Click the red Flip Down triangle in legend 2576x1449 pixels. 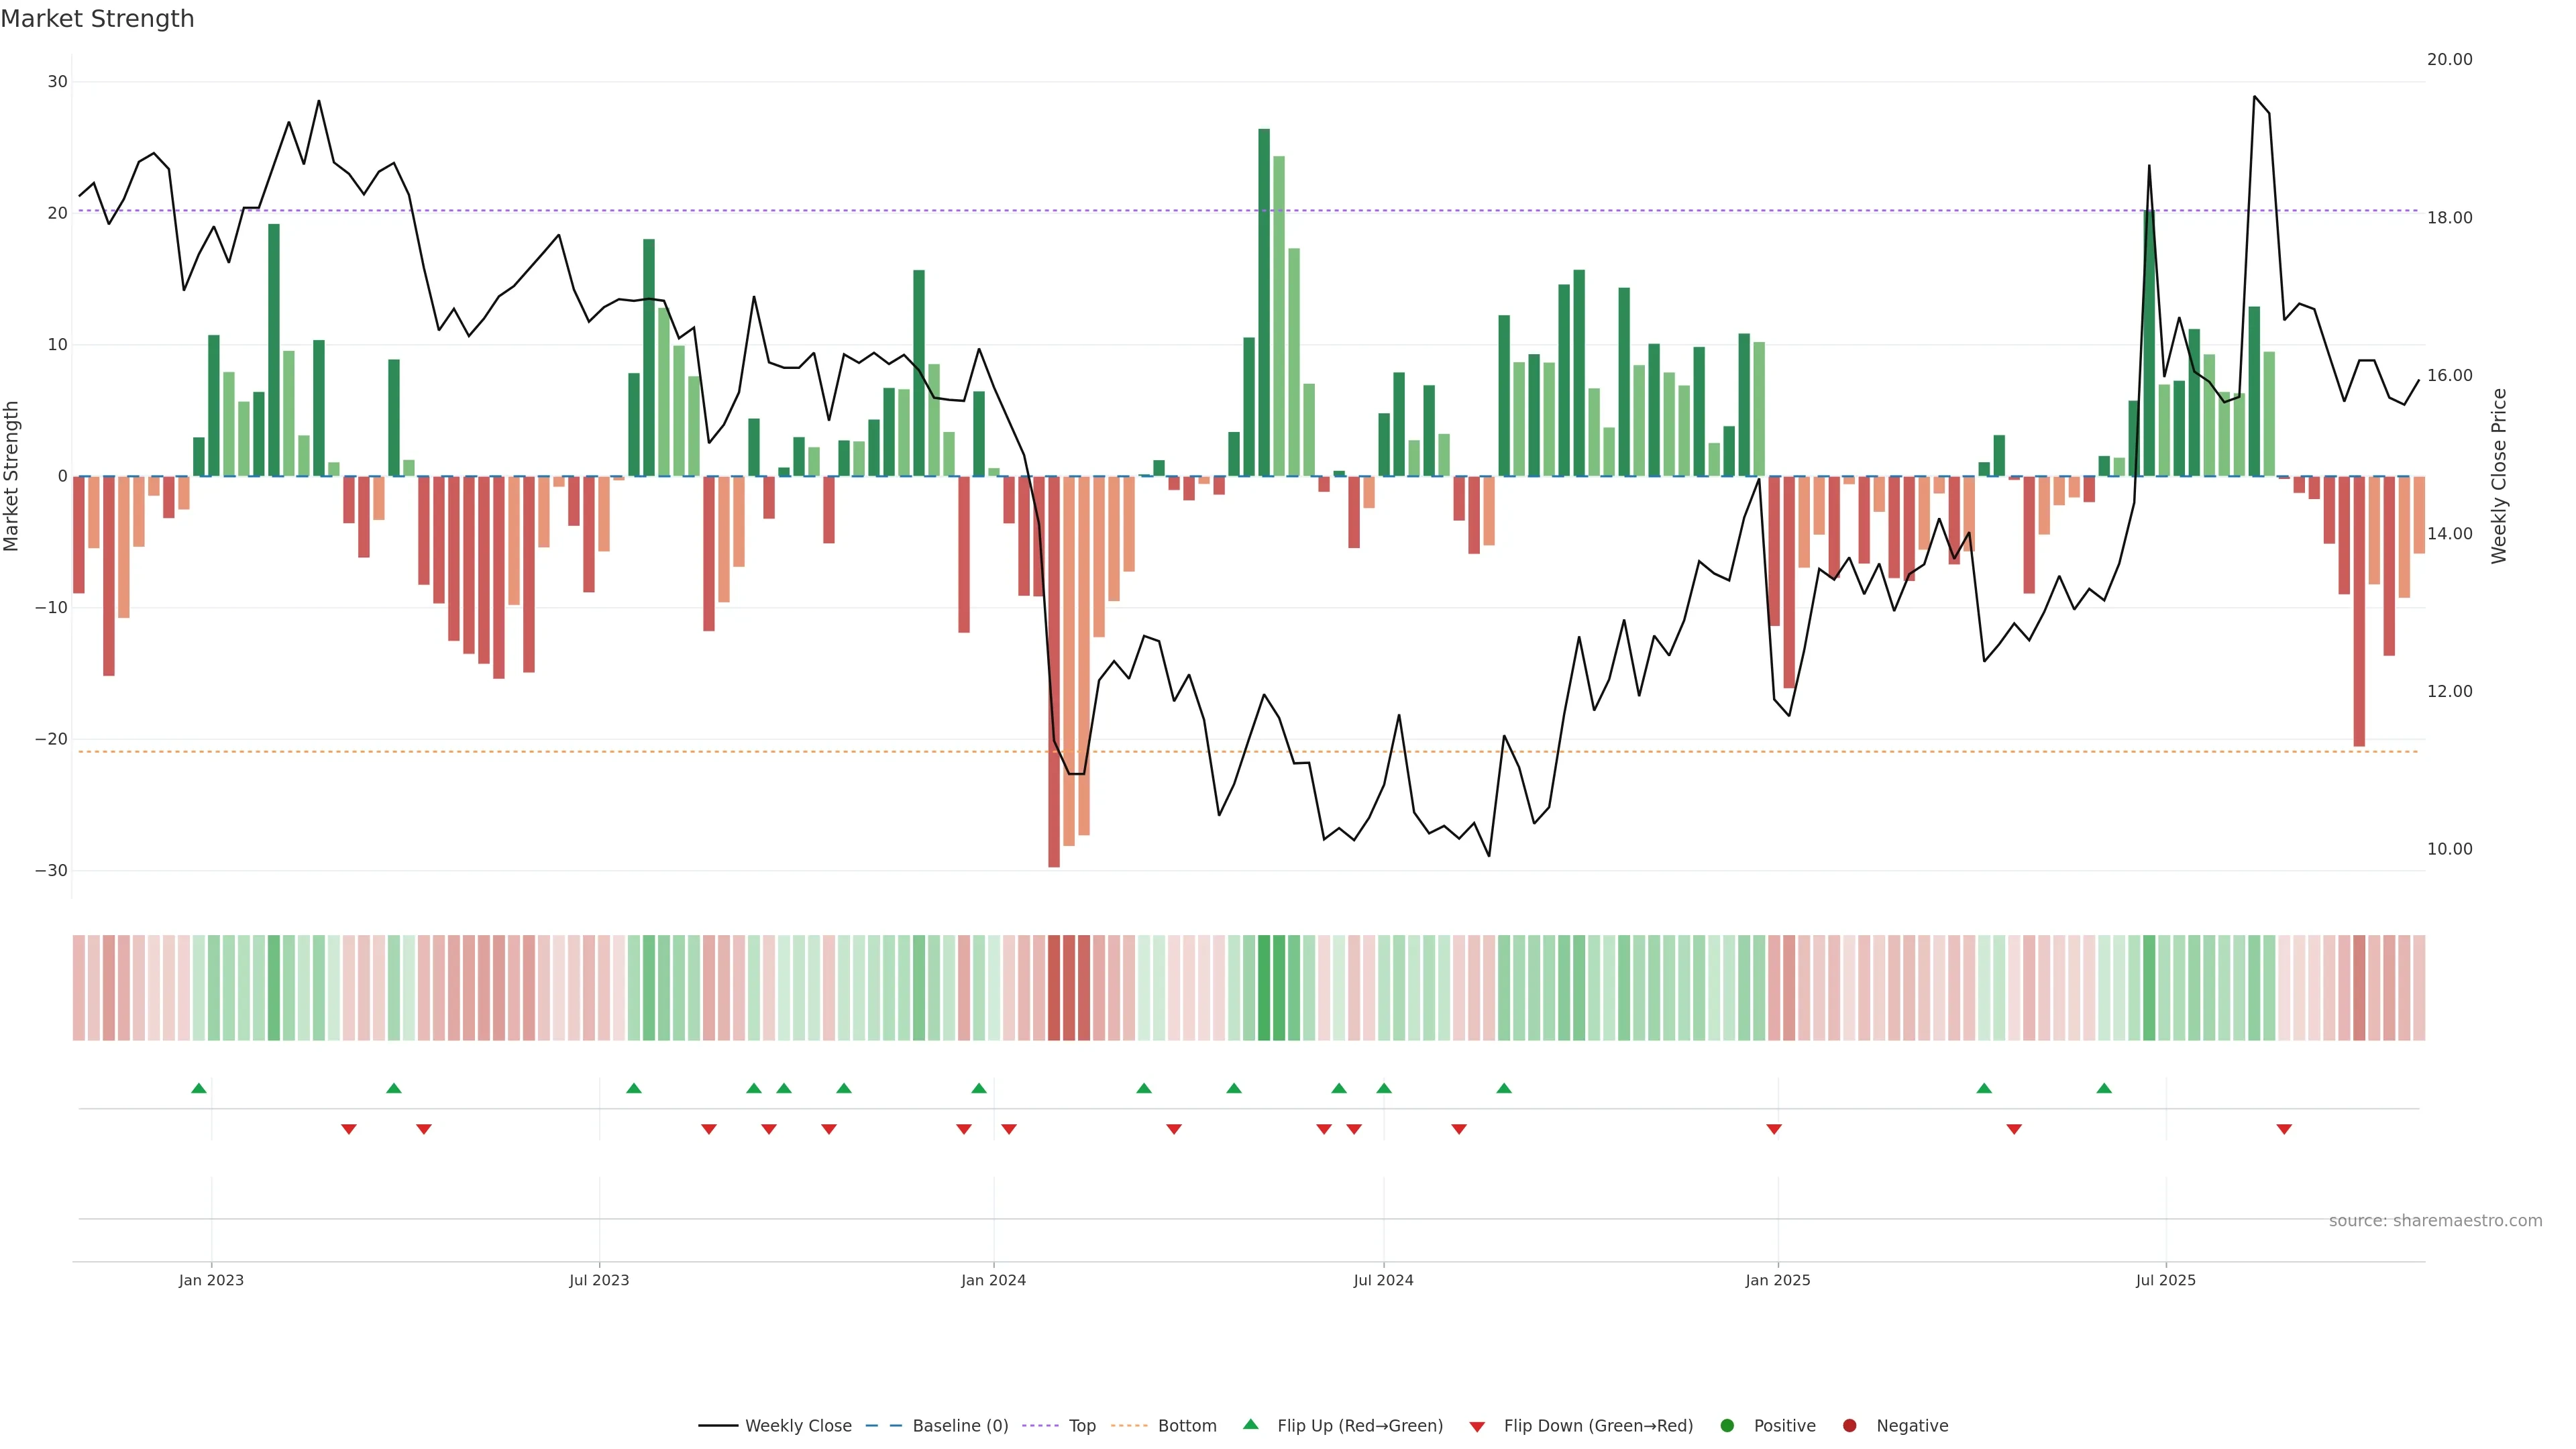click(x=1477, y=1427)
